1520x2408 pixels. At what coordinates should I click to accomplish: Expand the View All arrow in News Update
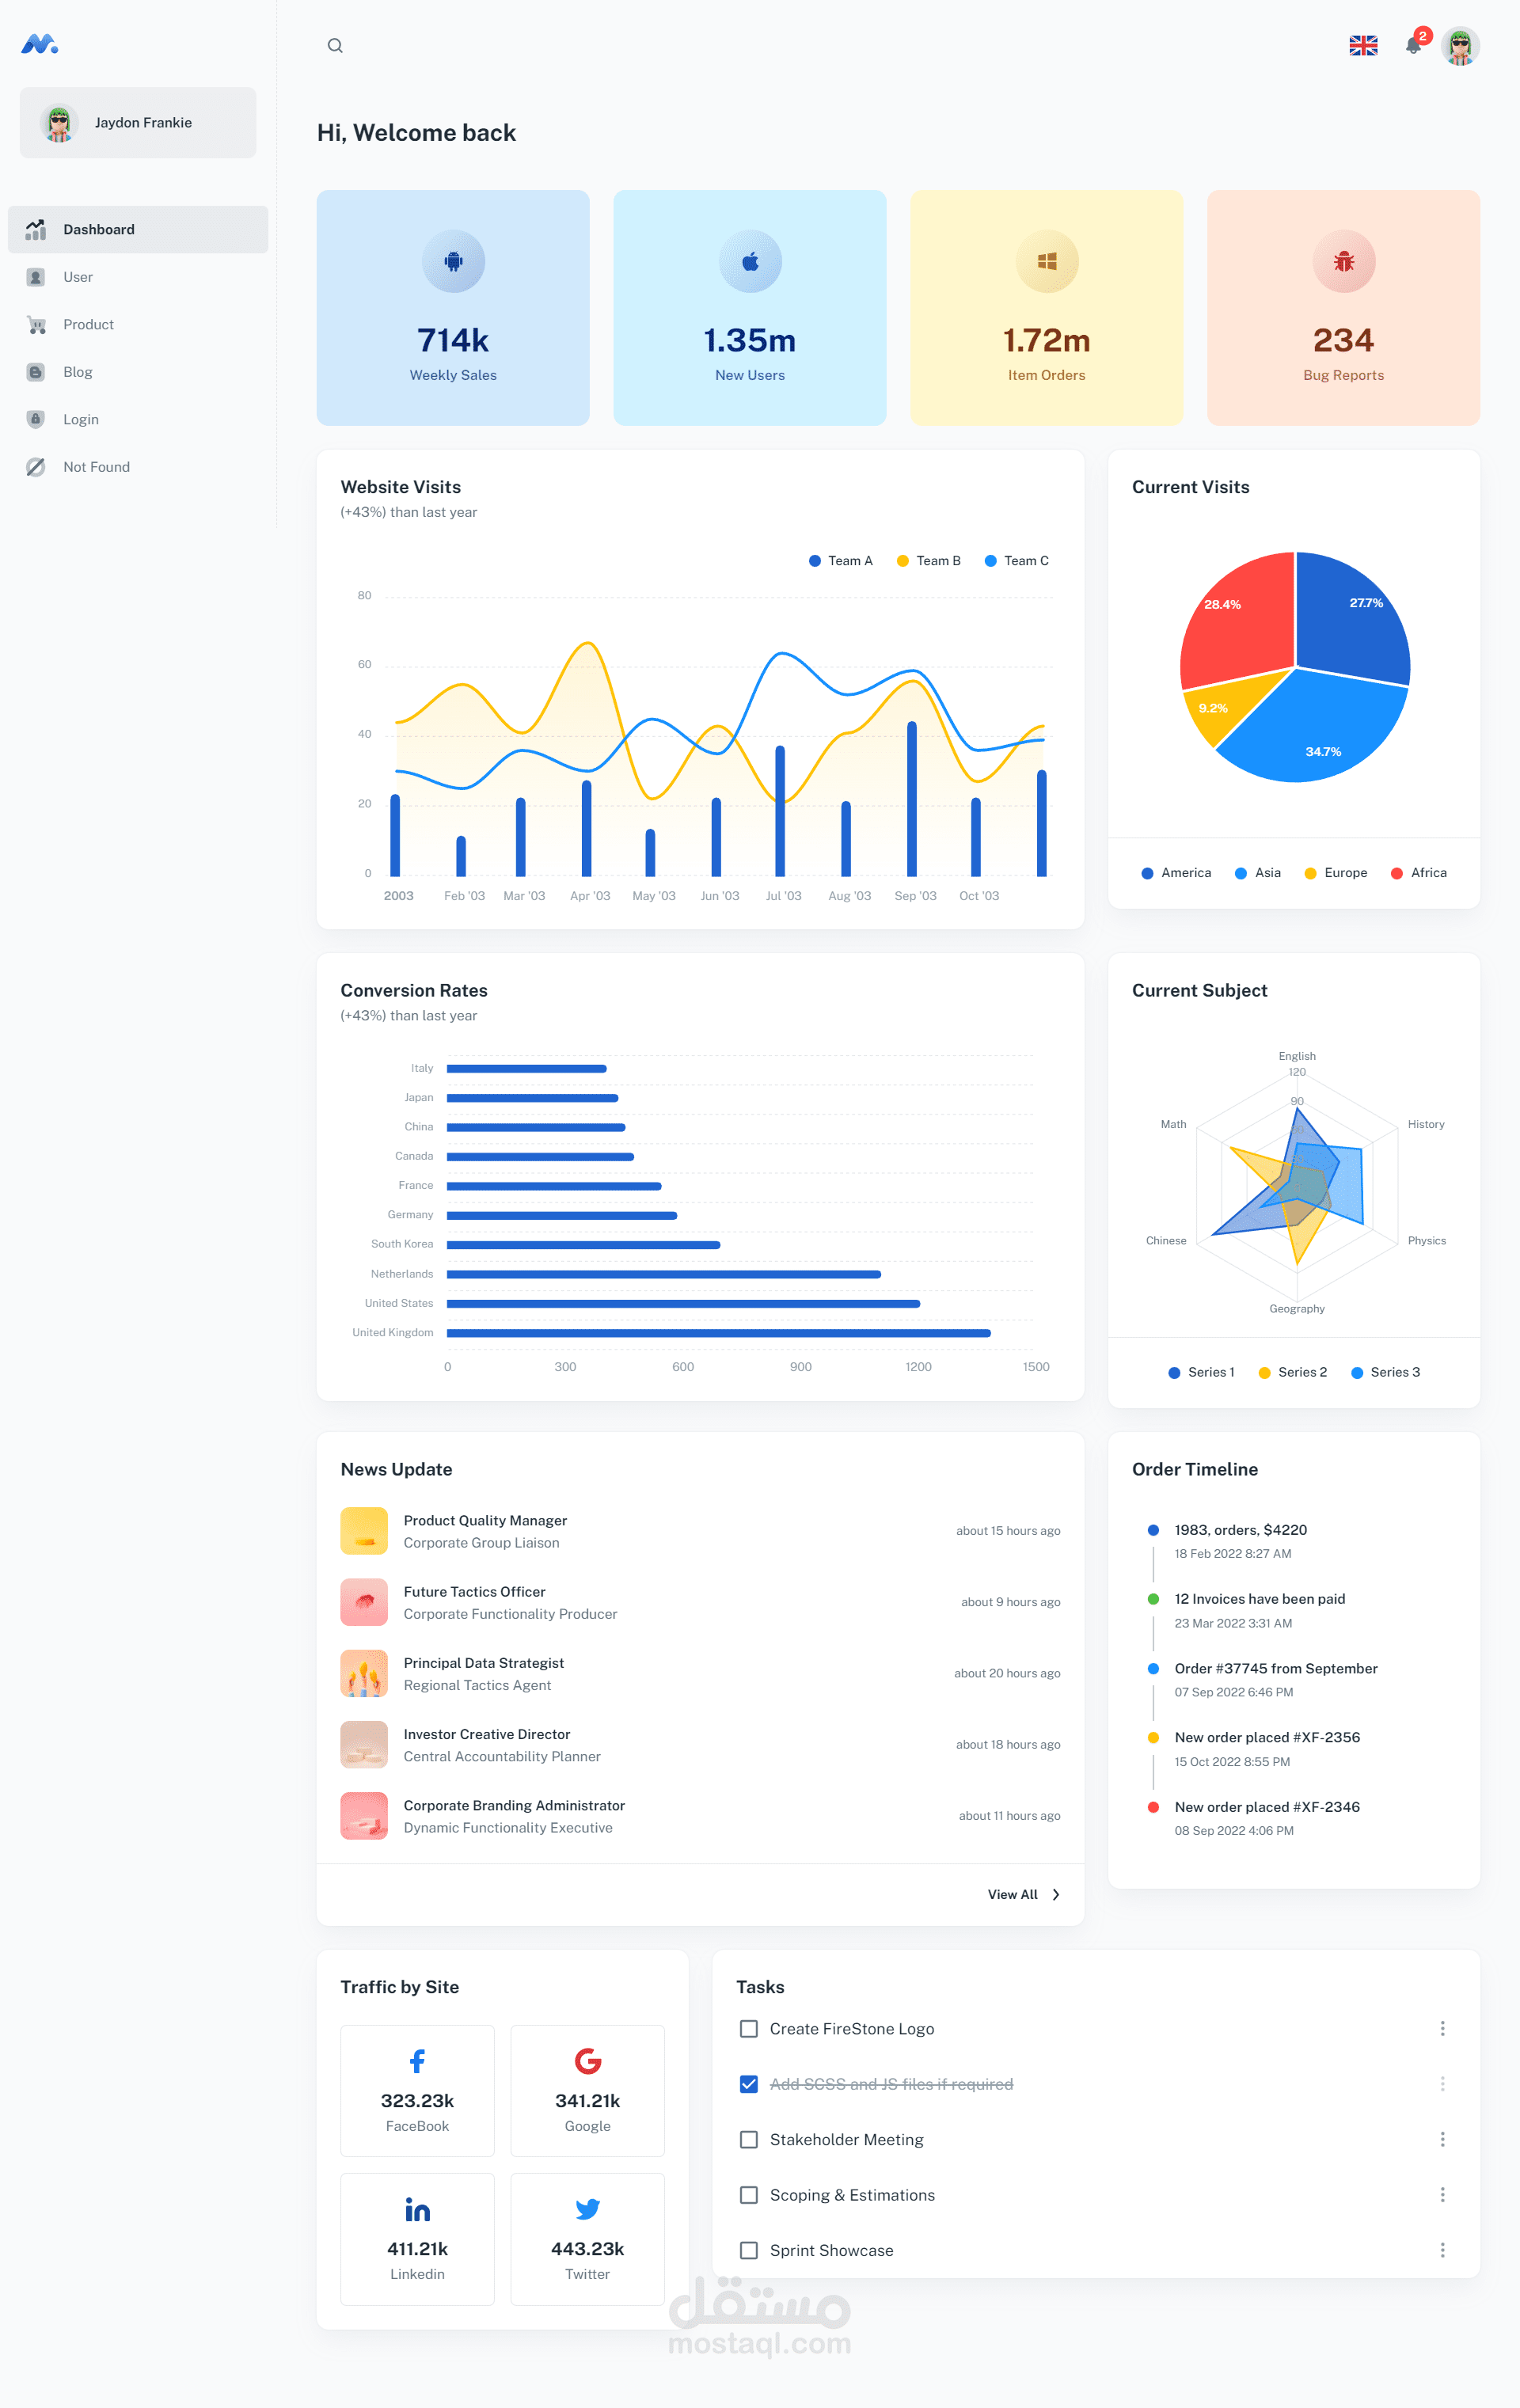coord(1055,1895)
